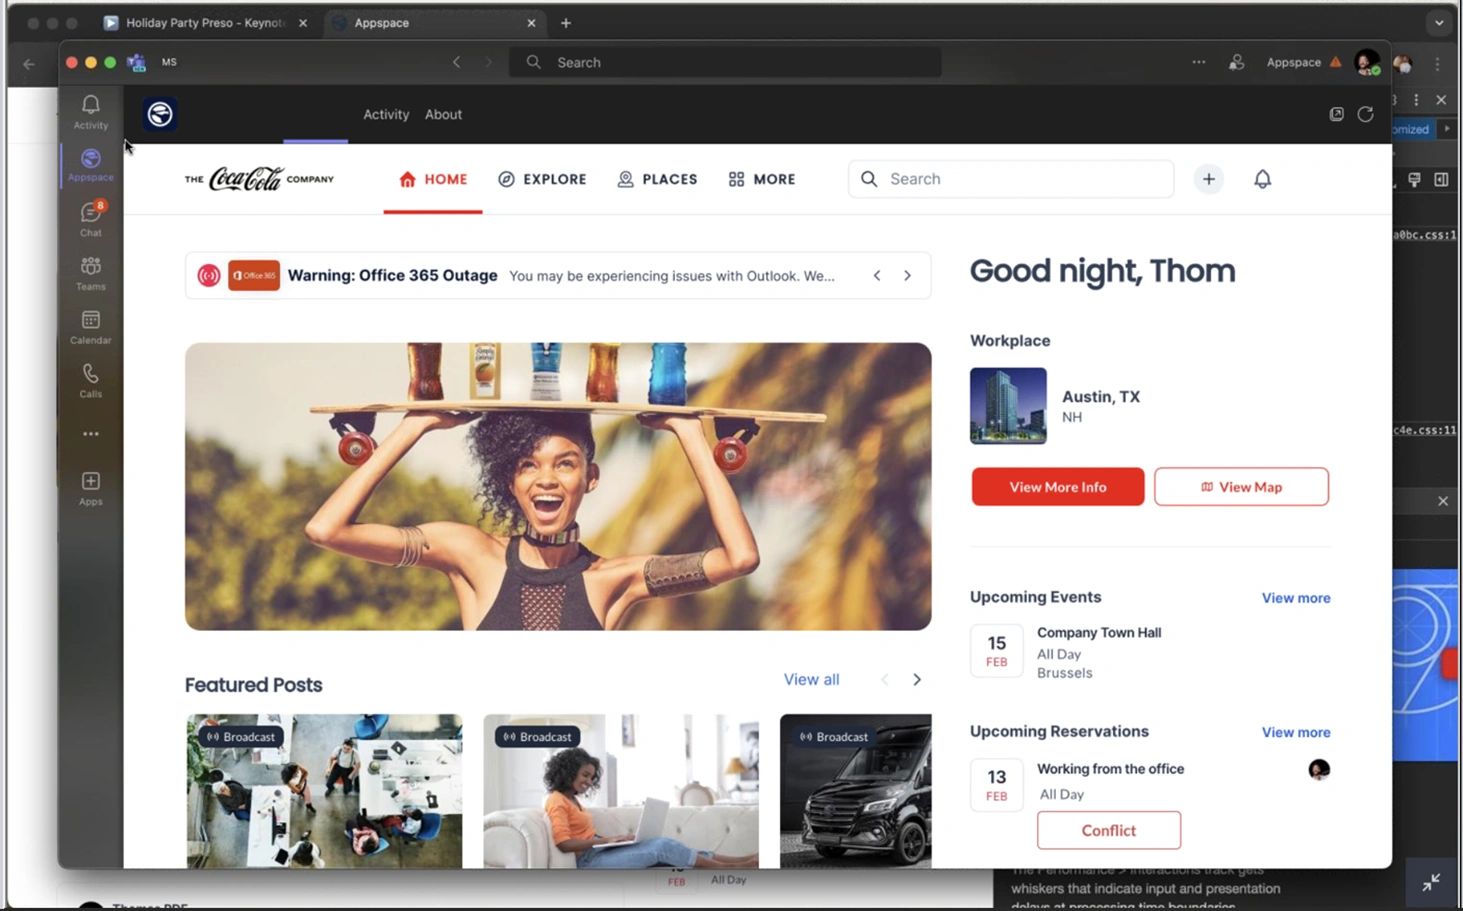1463x911 pixels.
Task: Show more sidebar apps via ellipsis
Action: 90,434
